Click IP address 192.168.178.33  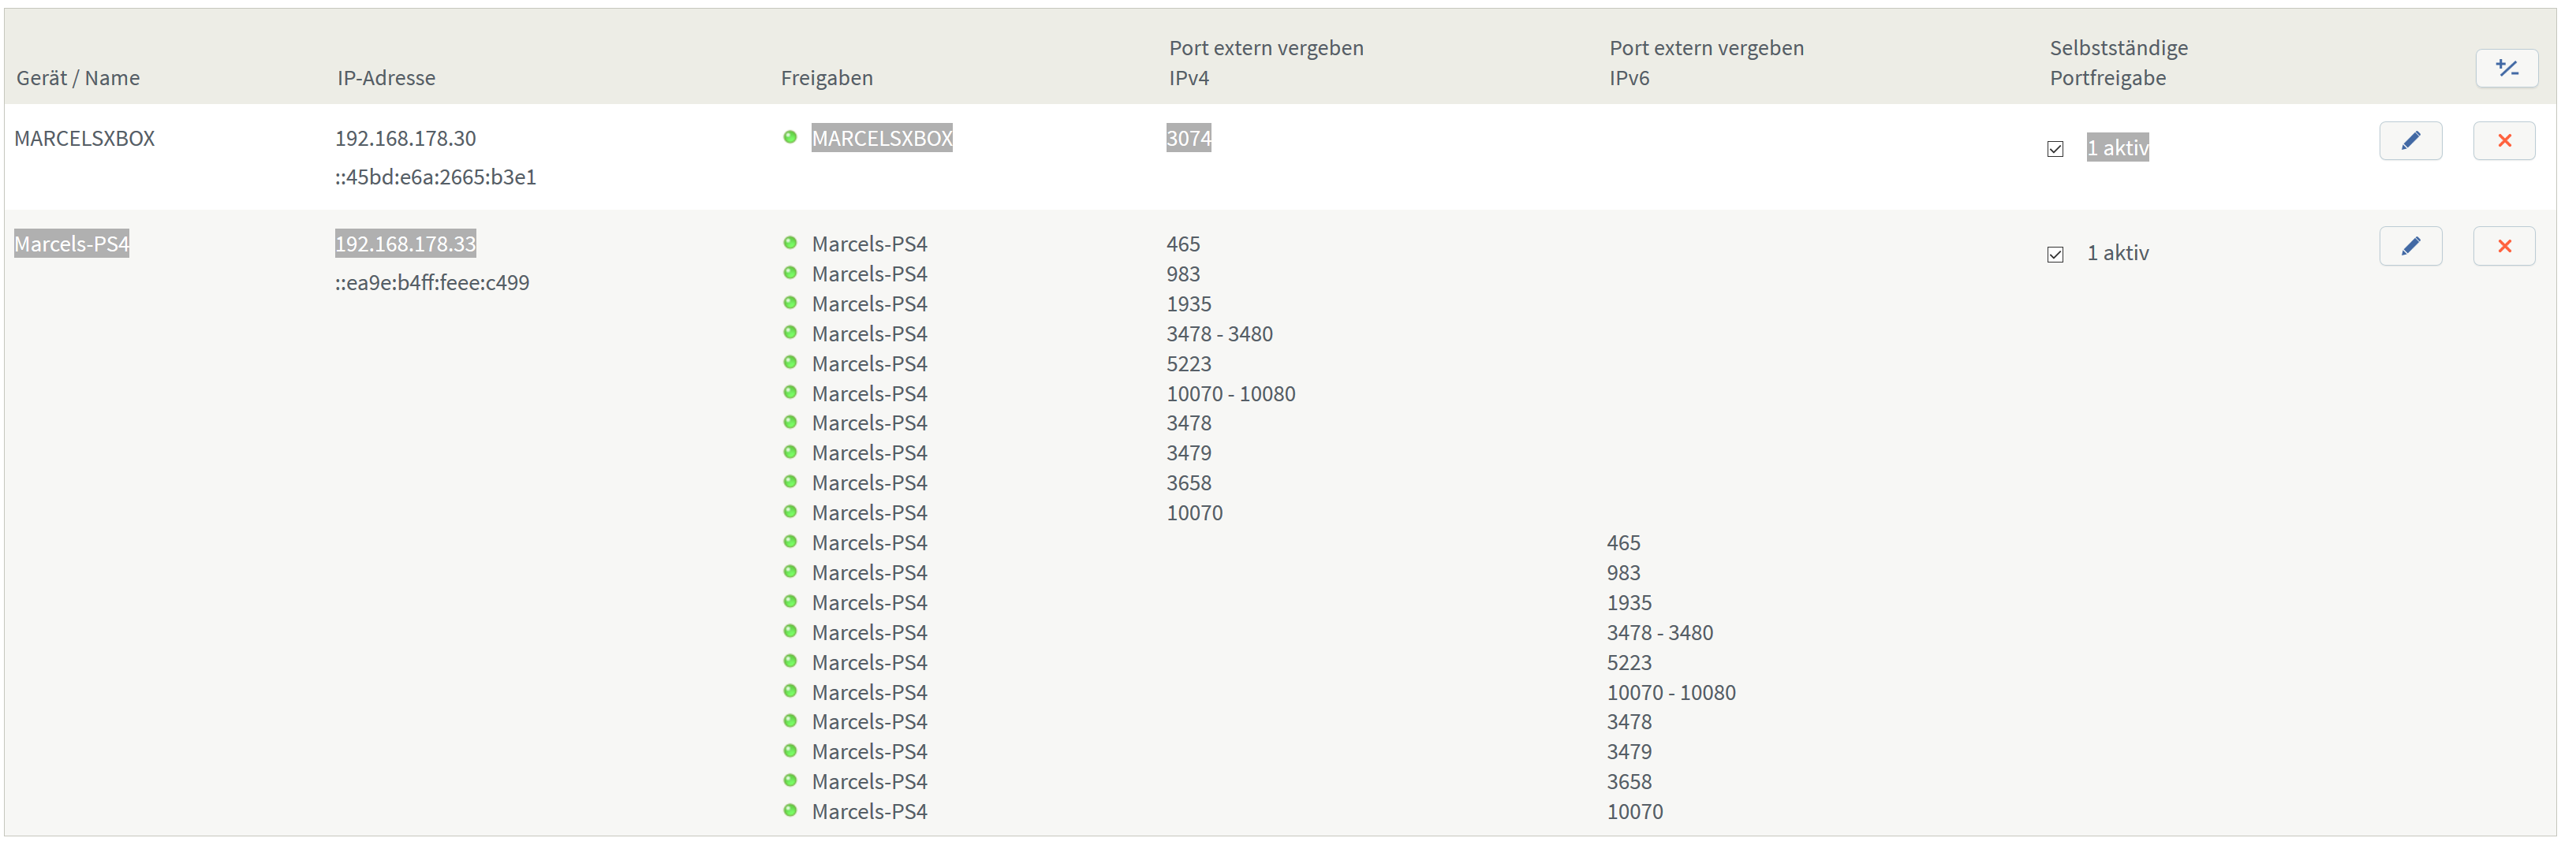click(x=405, y=244)
